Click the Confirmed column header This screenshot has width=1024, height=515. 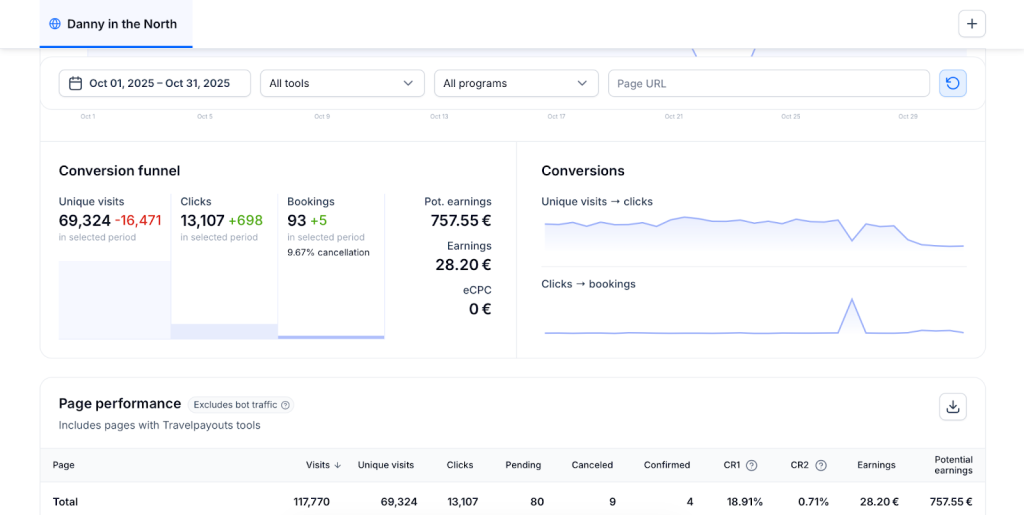(x=666, y=465)
